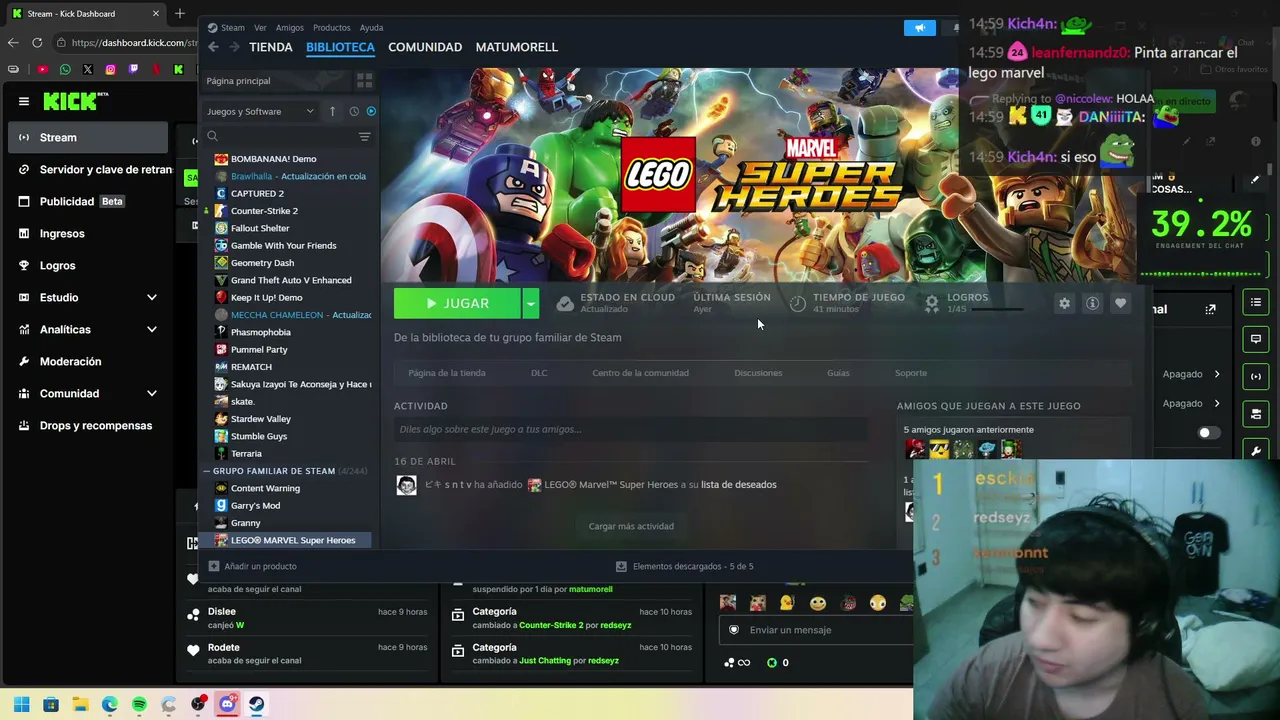Open Spotify from the taskbar

(139, 704)
